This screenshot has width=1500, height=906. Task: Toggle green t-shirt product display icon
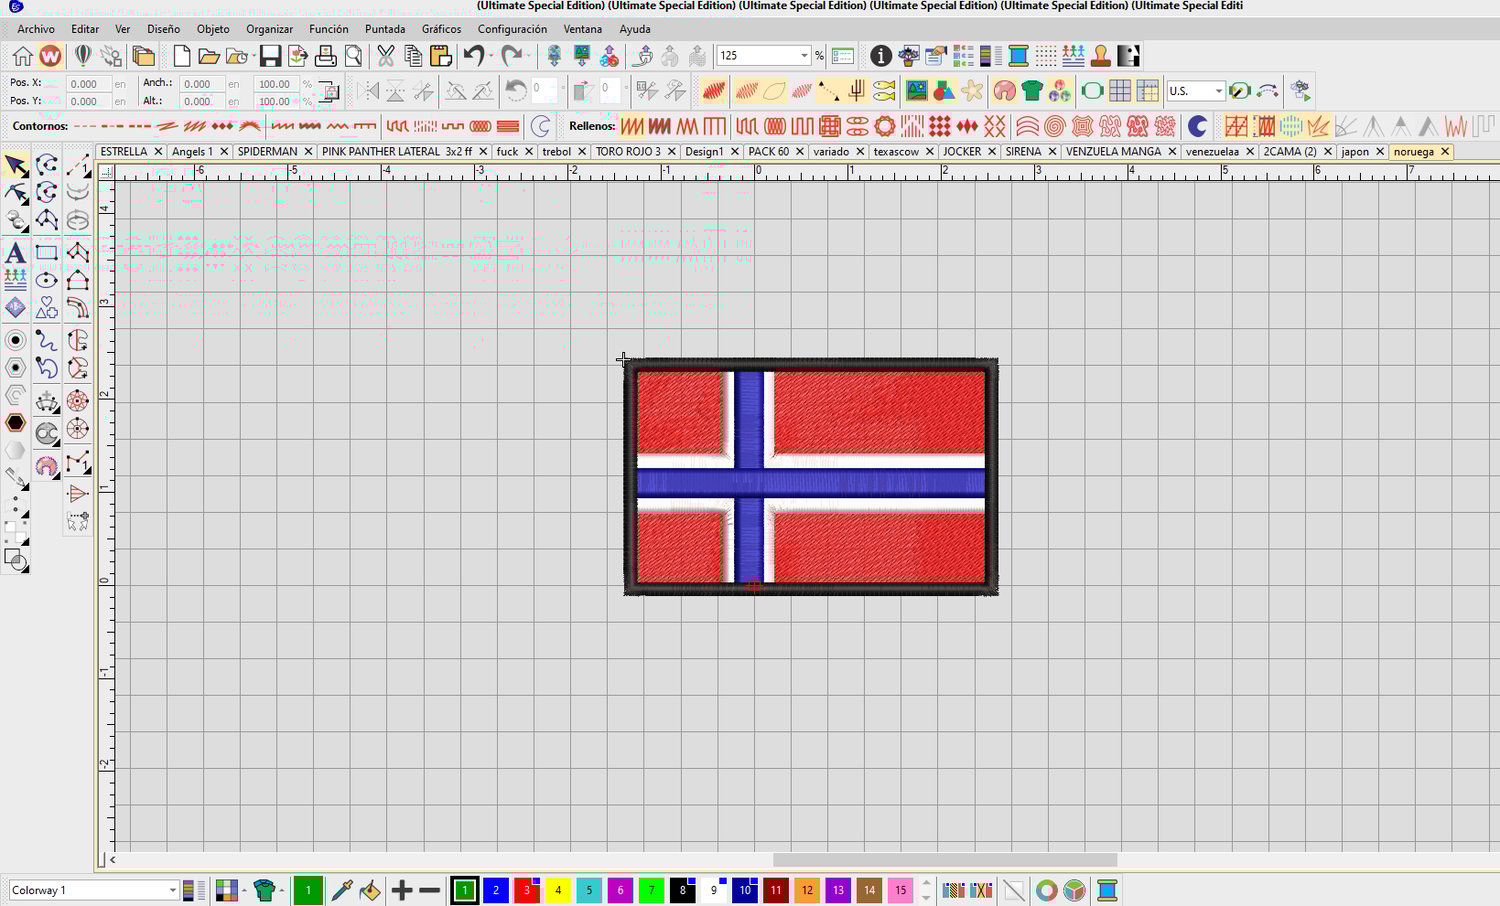[x=1032, y=92]
